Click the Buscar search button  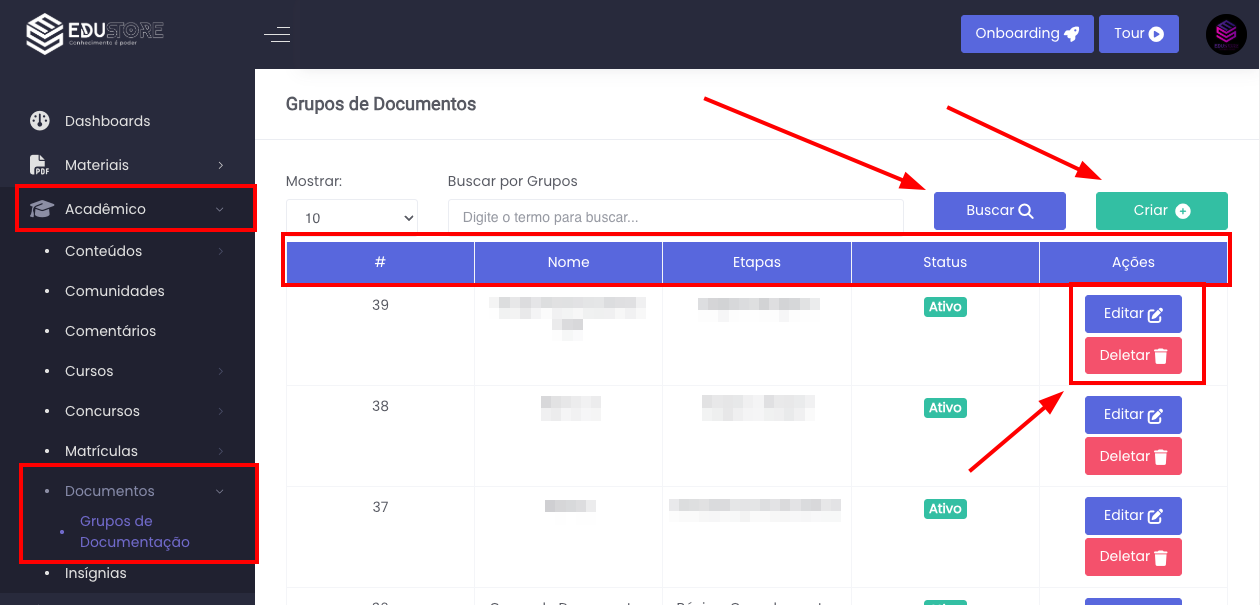(999, 211)
